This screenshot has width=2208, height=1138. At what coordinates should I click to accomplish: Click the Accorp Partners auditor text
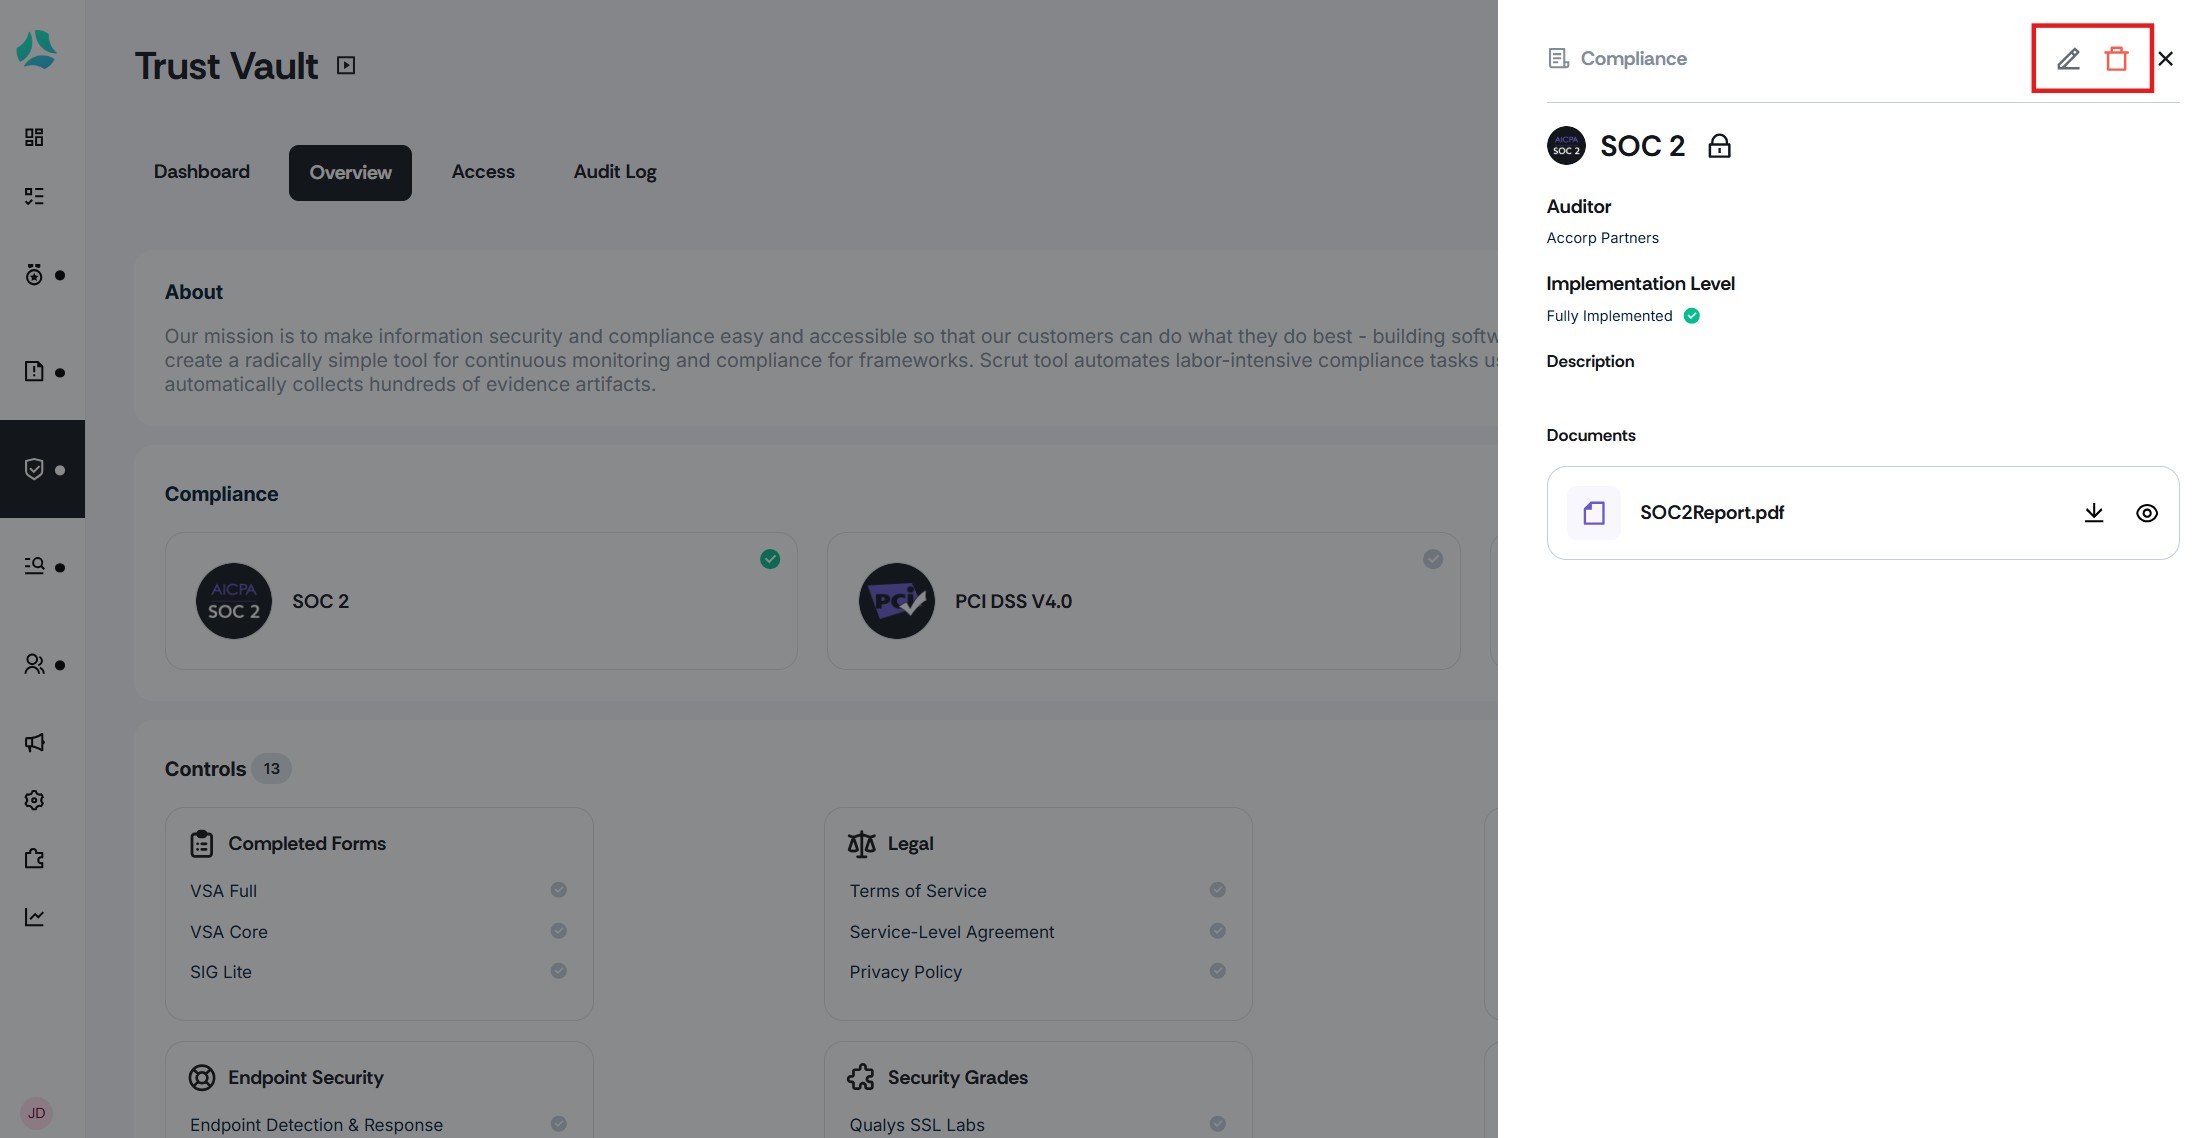[x=1602, y=238]
